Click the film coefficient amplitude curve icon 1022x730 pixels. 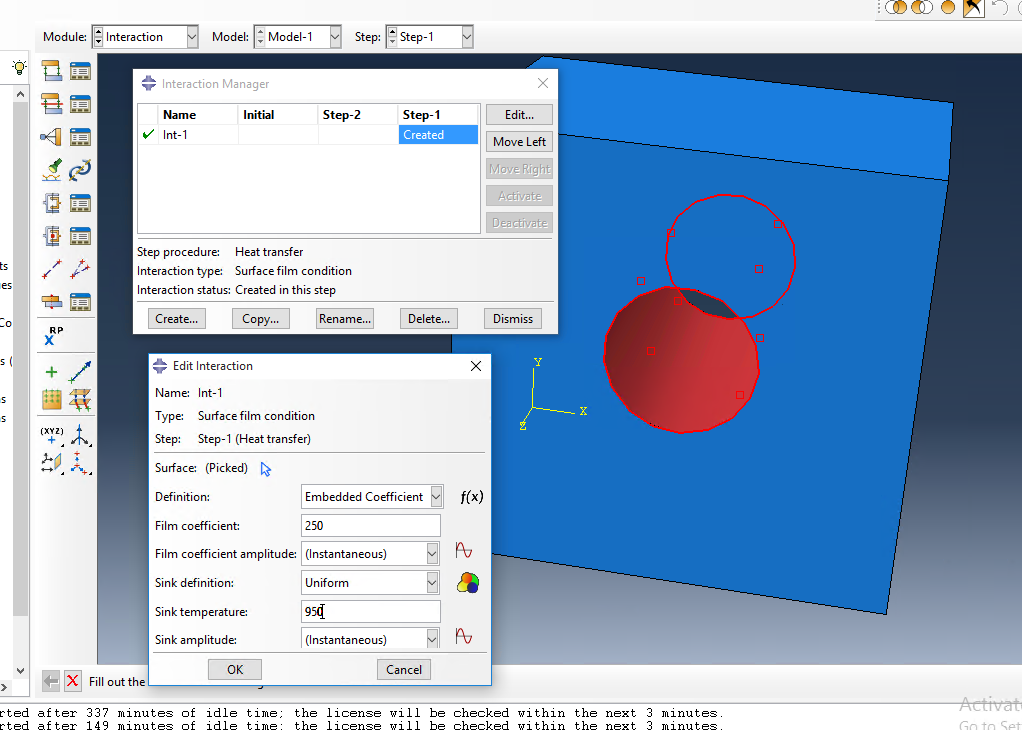pyautogui.click(x=464, y=551)
